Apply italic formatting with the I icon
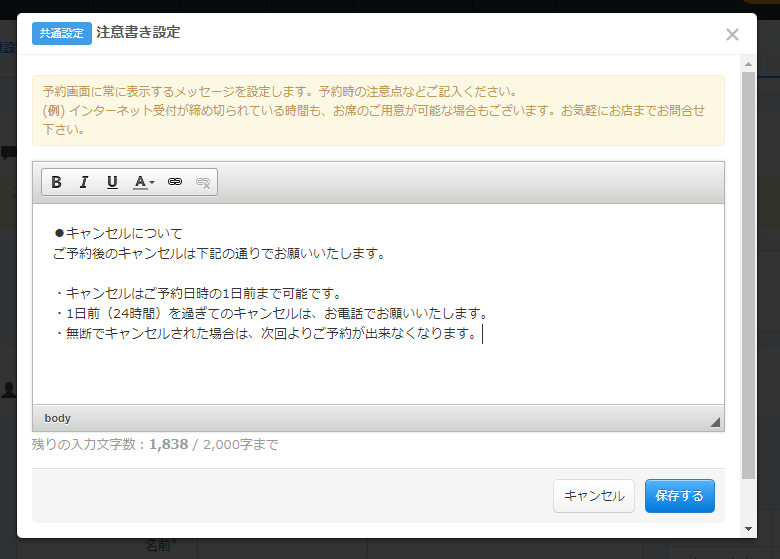The width and height of the screenshot is (780, 559). (x=84, y=182)
